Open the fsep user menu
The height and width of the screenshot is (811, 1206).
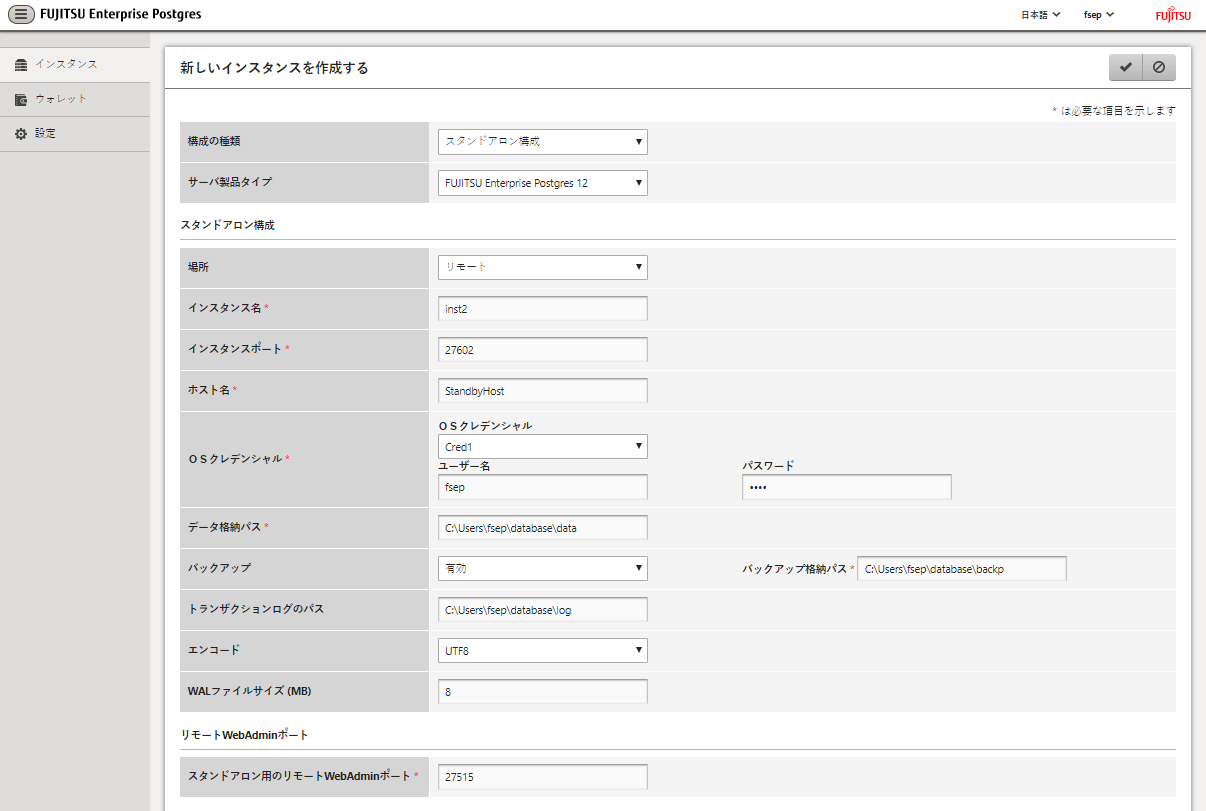(x=1099, y=15)
